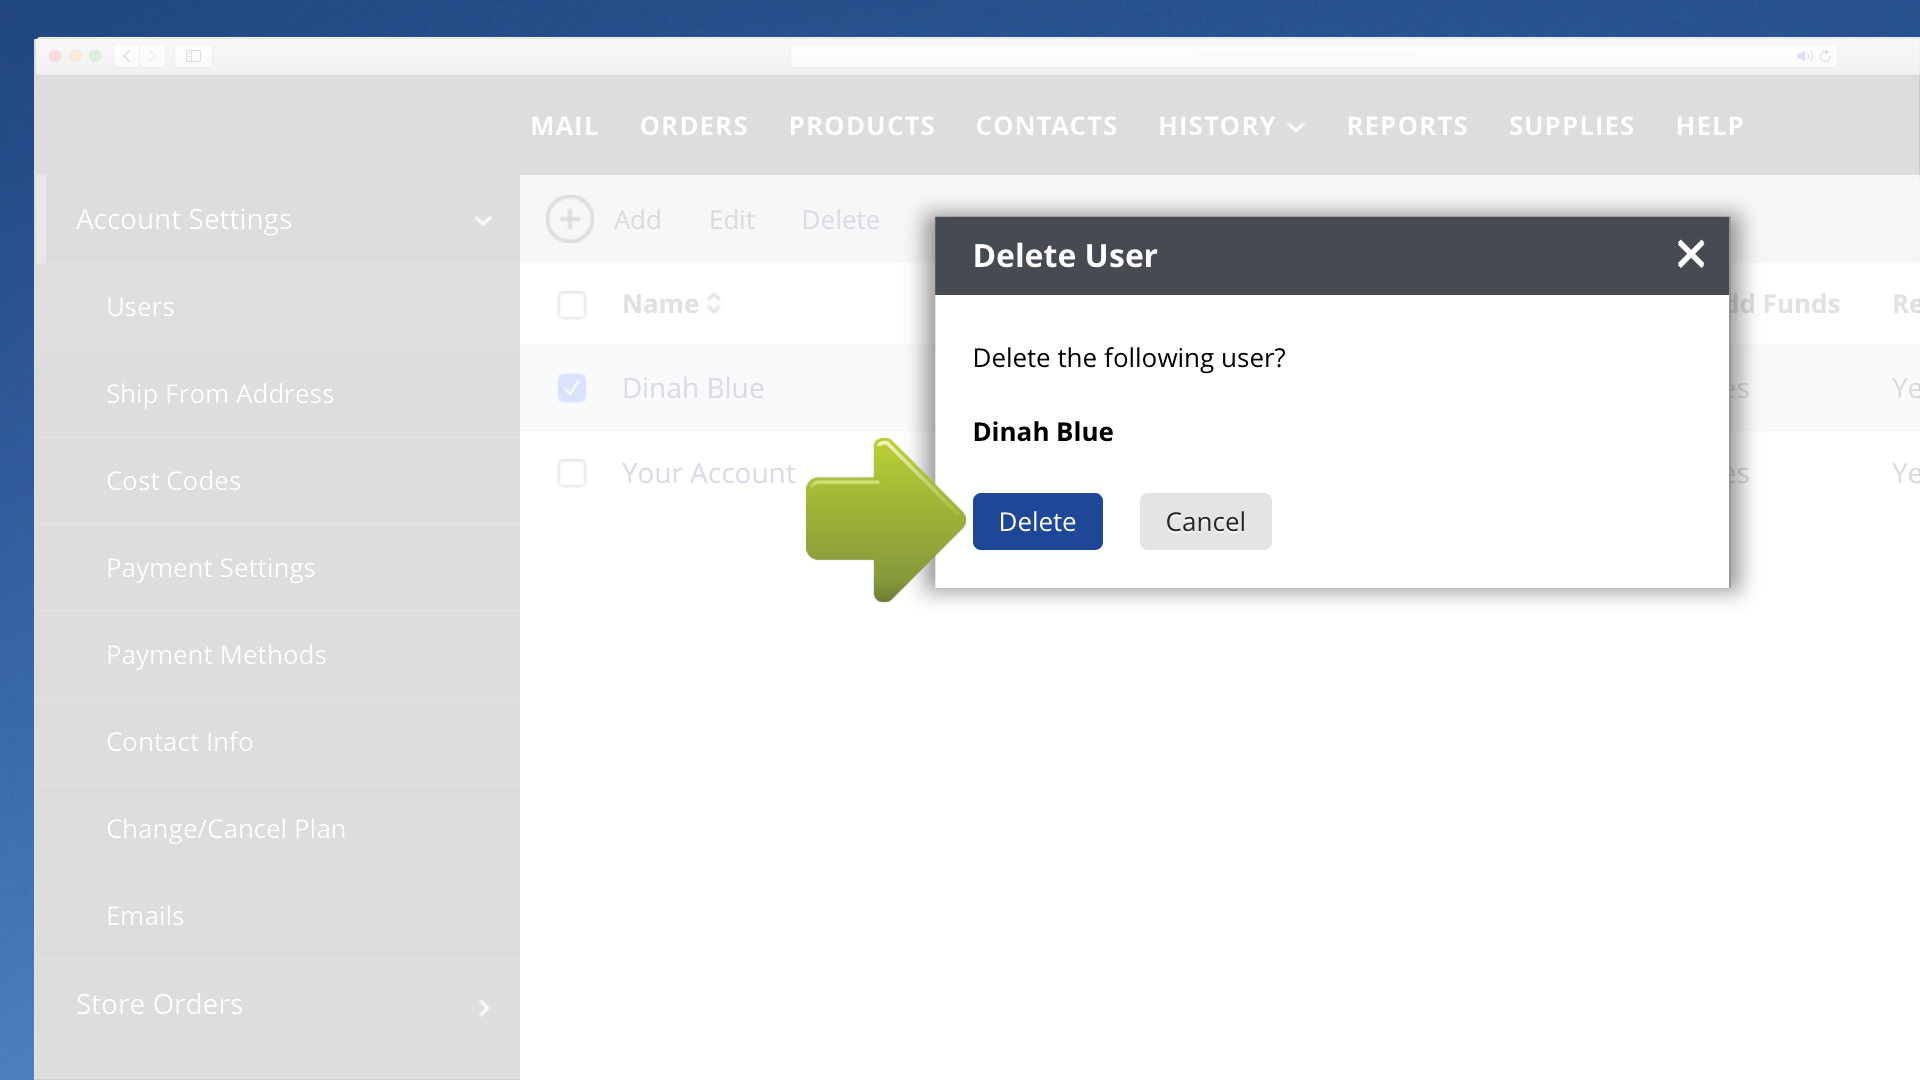Mute tab audio via the speaker icon
Image resolution: width=1920 pixels, height=1080 pixels.
tap(1802, 56)
